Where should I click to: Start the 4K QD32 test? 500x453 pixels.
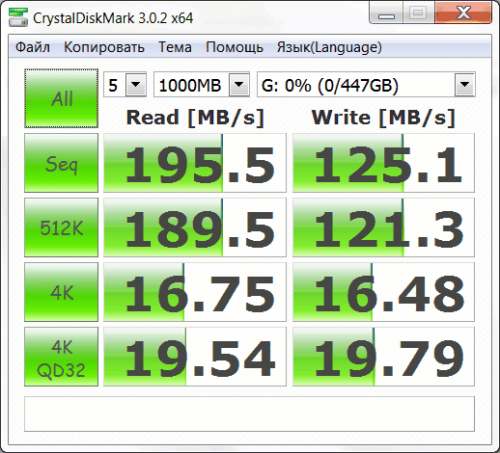coord(61,357)
